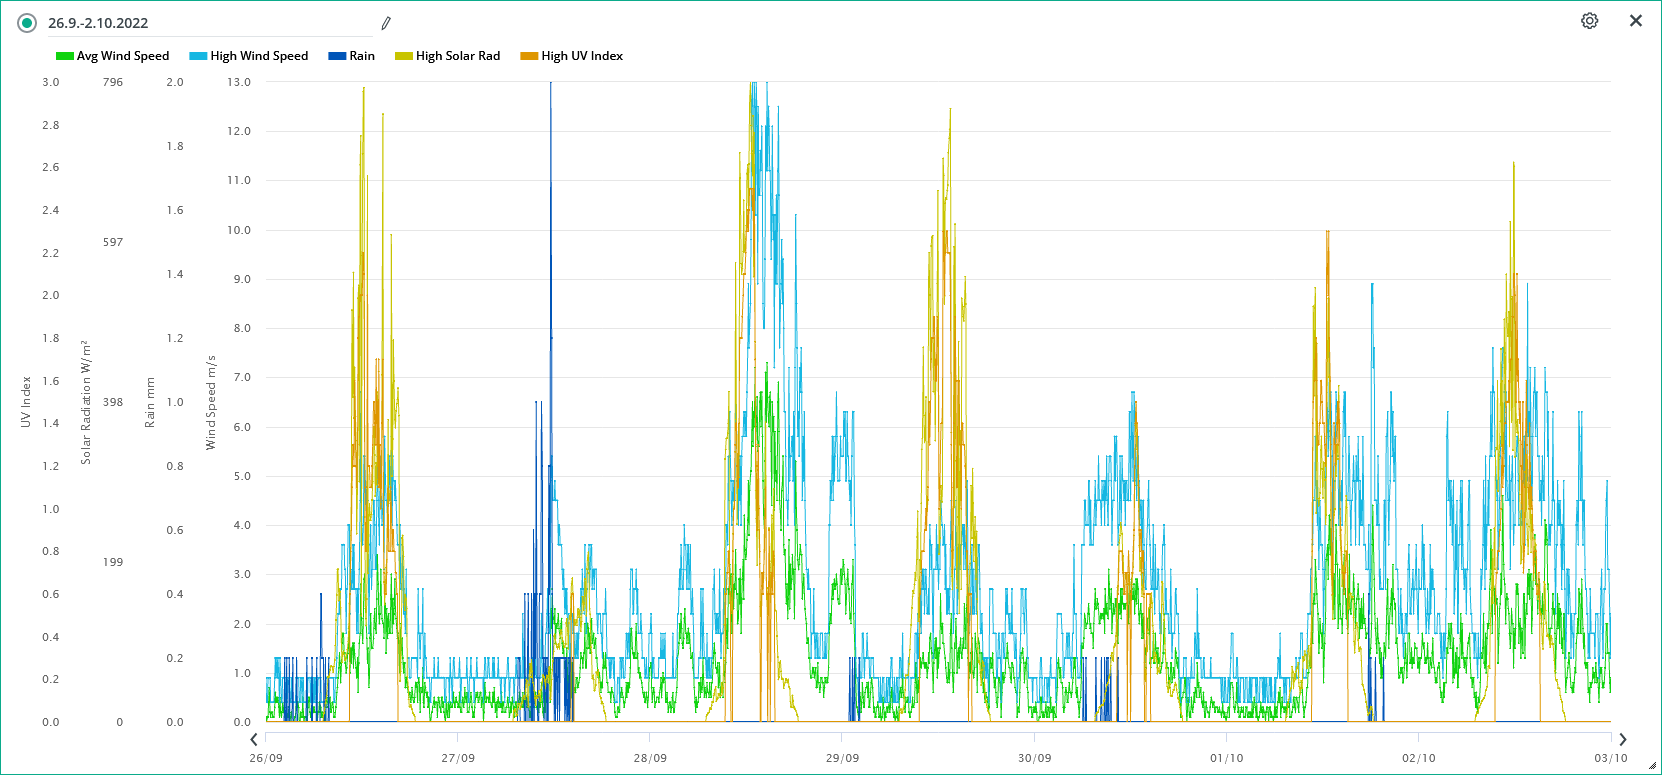
Task: Click the resize grip in bottom-right corner
Action: tap(1652, 766)
